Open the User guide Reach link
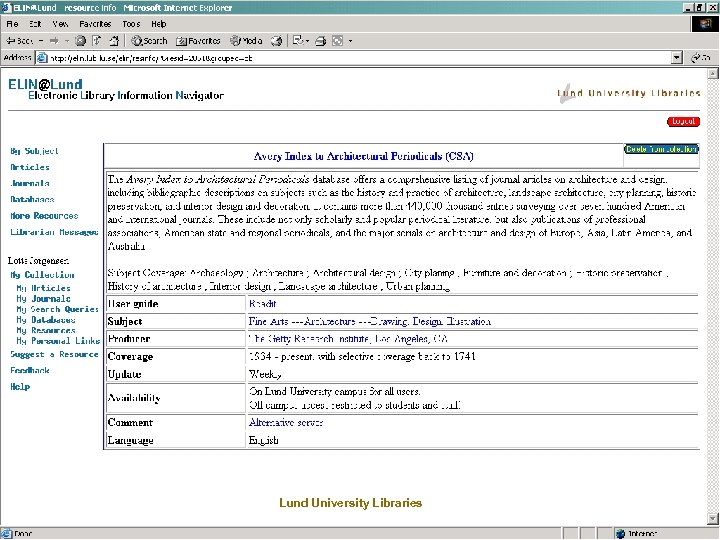 coord(262,304)
